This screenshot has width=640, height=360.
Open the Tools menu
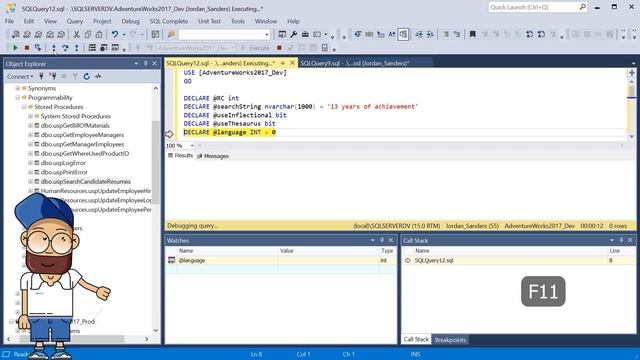[x=238, y=21]
